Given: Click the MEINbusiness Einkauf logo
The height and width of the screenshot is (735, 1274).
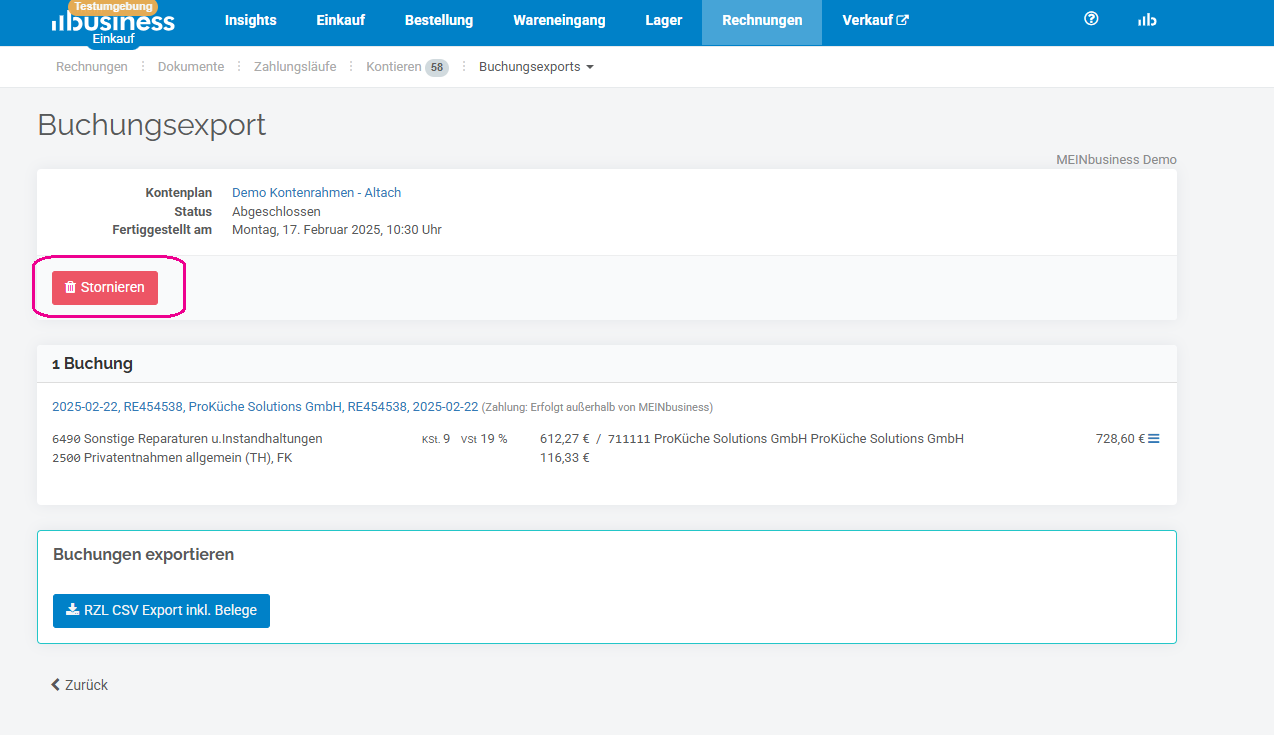Looking at the screenshot, I should [x=113, y=22].
